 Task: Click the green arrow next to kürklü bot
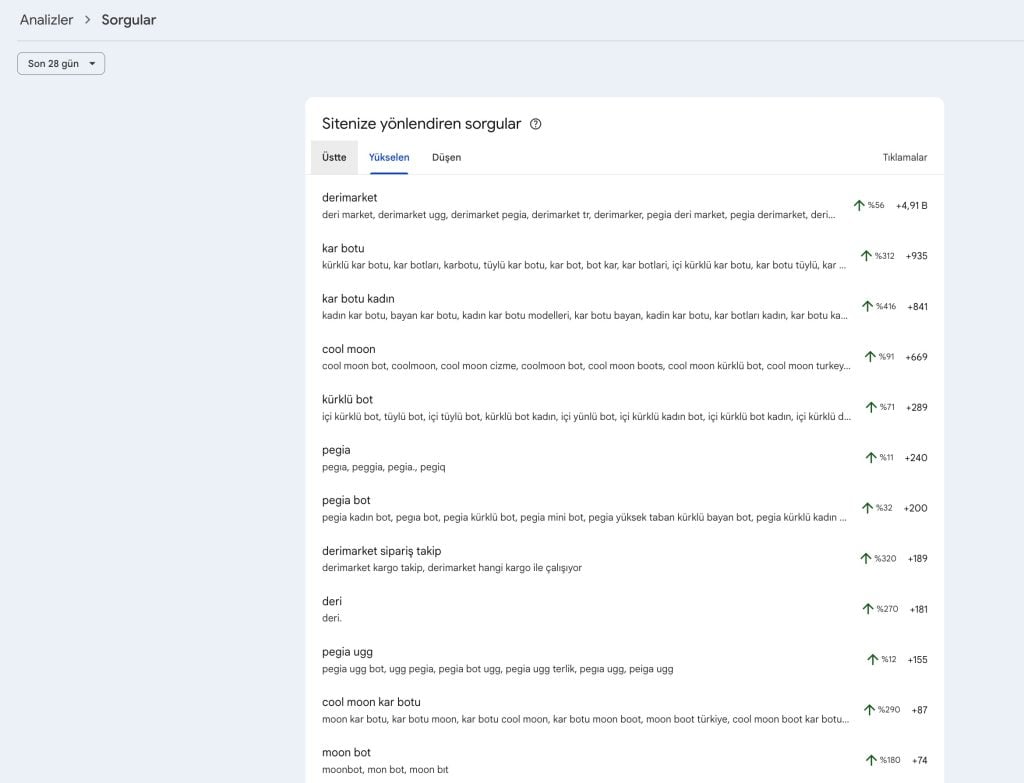tap(871, 407)
